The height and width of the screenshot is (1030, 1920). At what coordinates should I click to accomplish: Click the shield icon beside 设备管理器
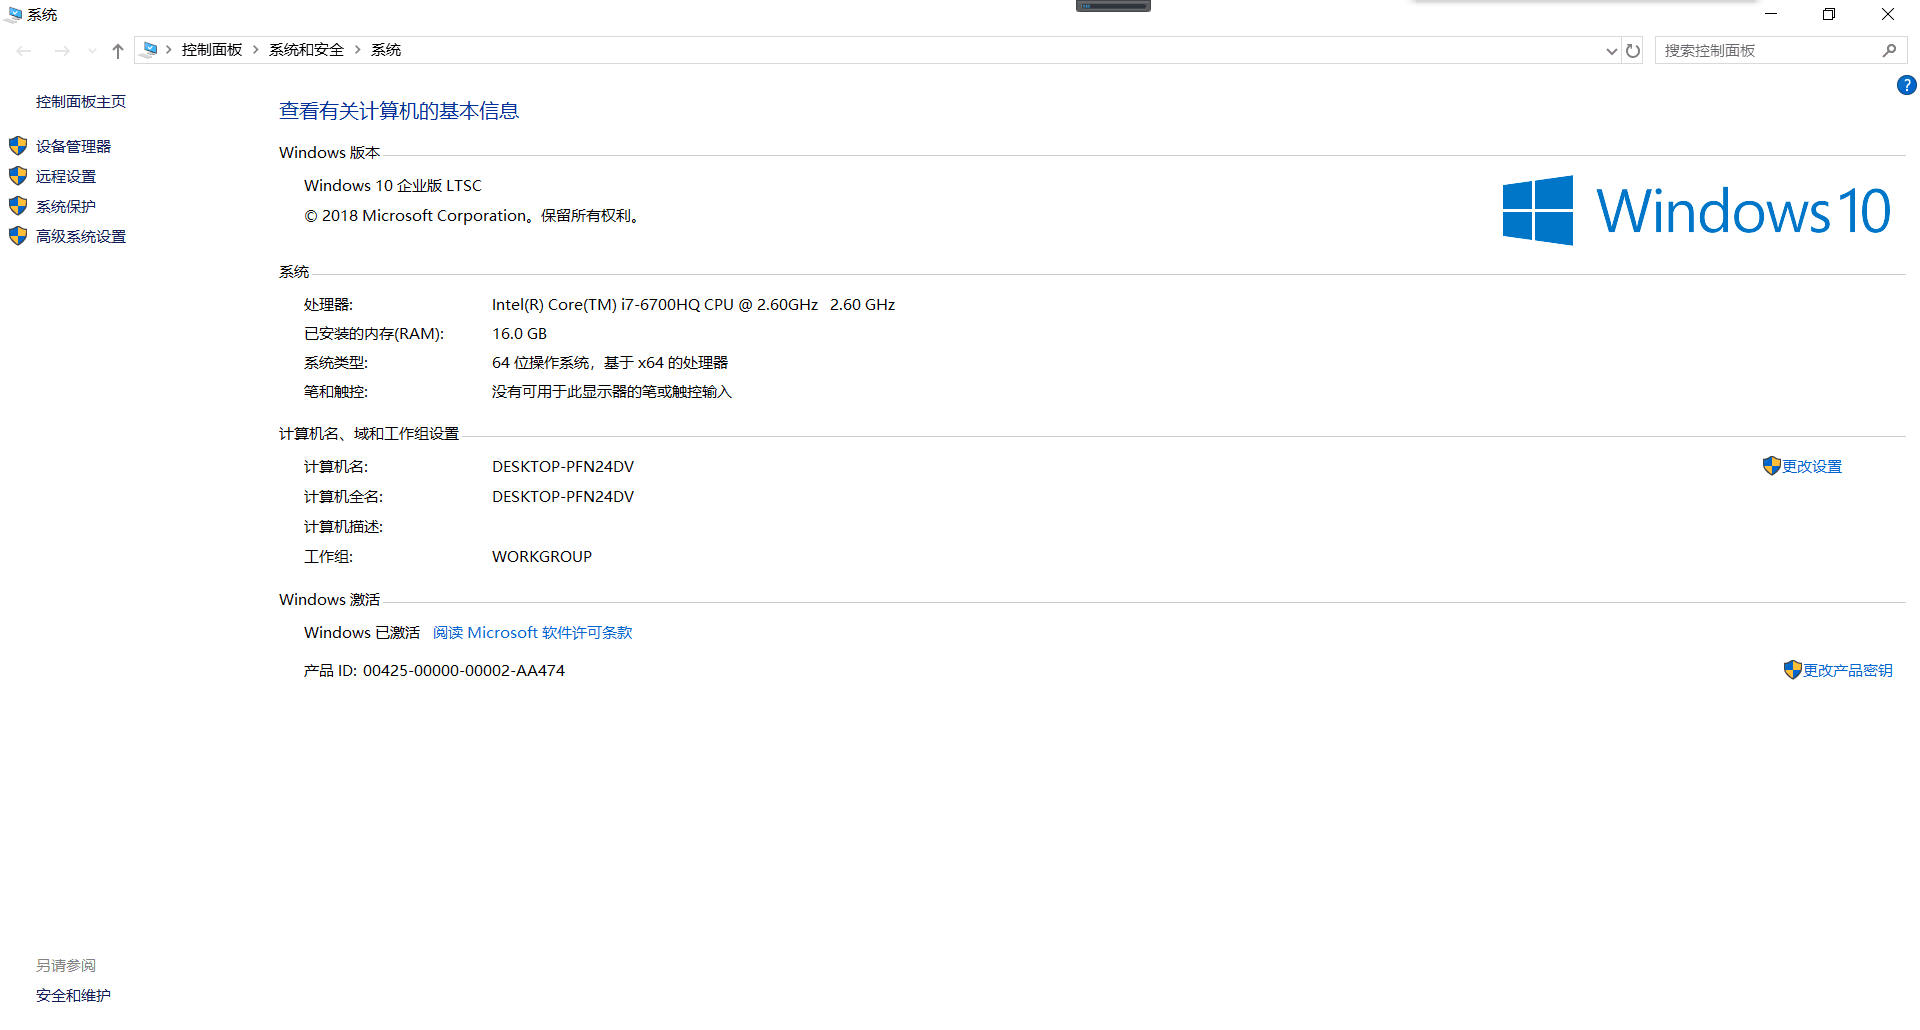[x=18, y=146]
